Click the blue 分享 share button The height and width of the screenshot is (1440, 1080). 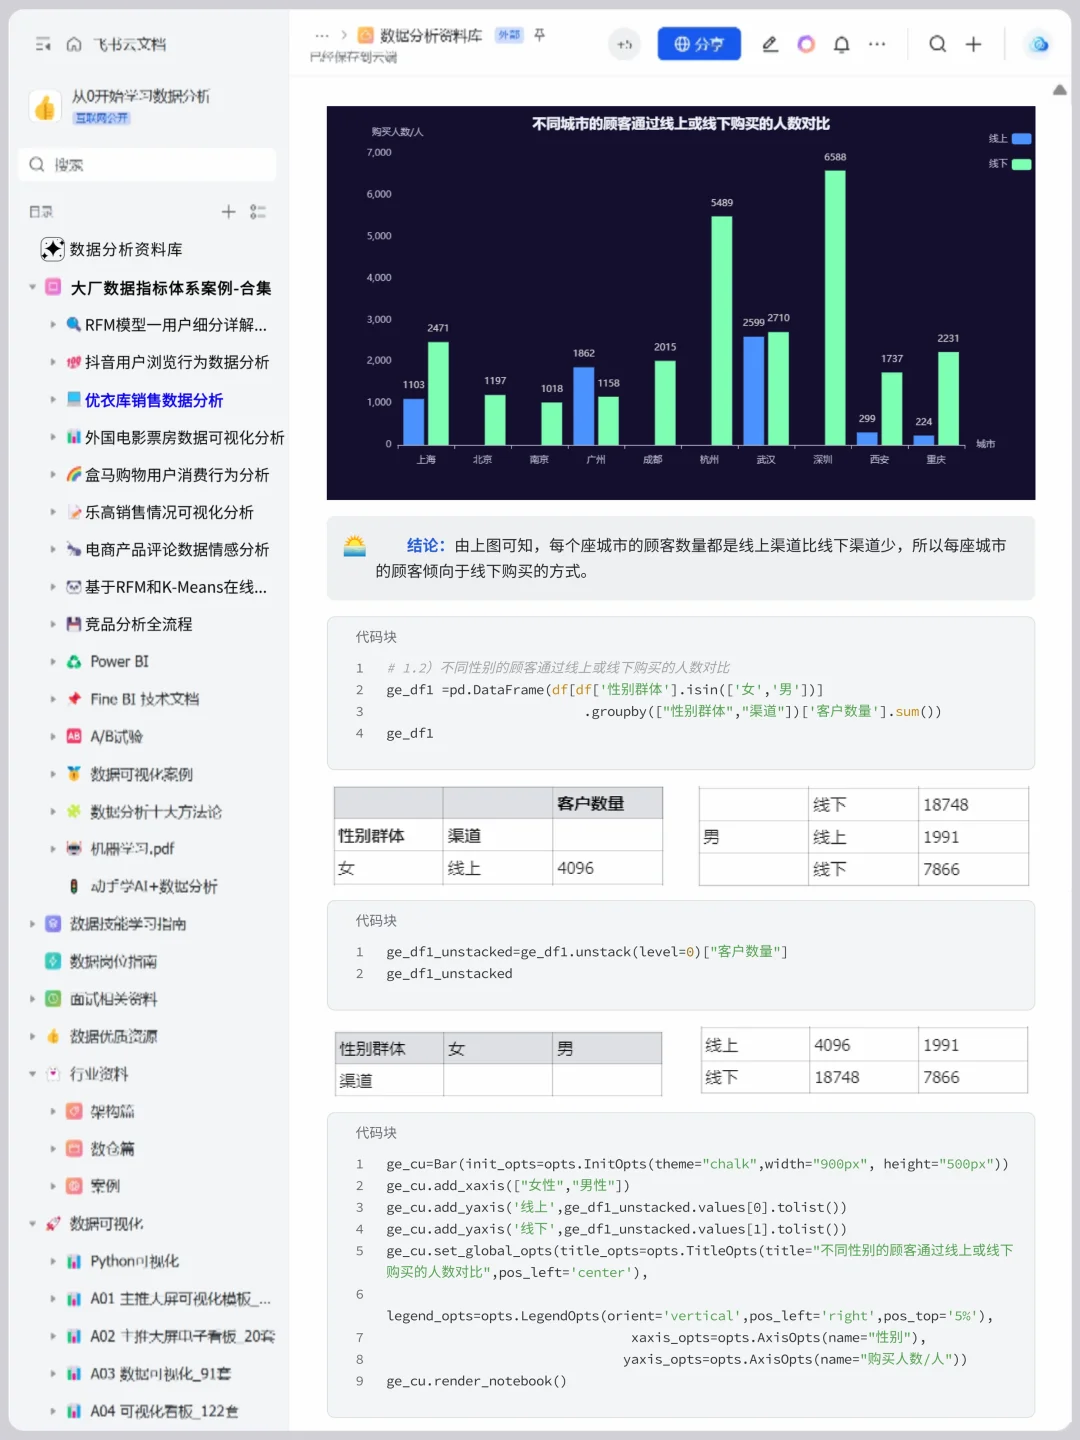(x=699, y=44)
